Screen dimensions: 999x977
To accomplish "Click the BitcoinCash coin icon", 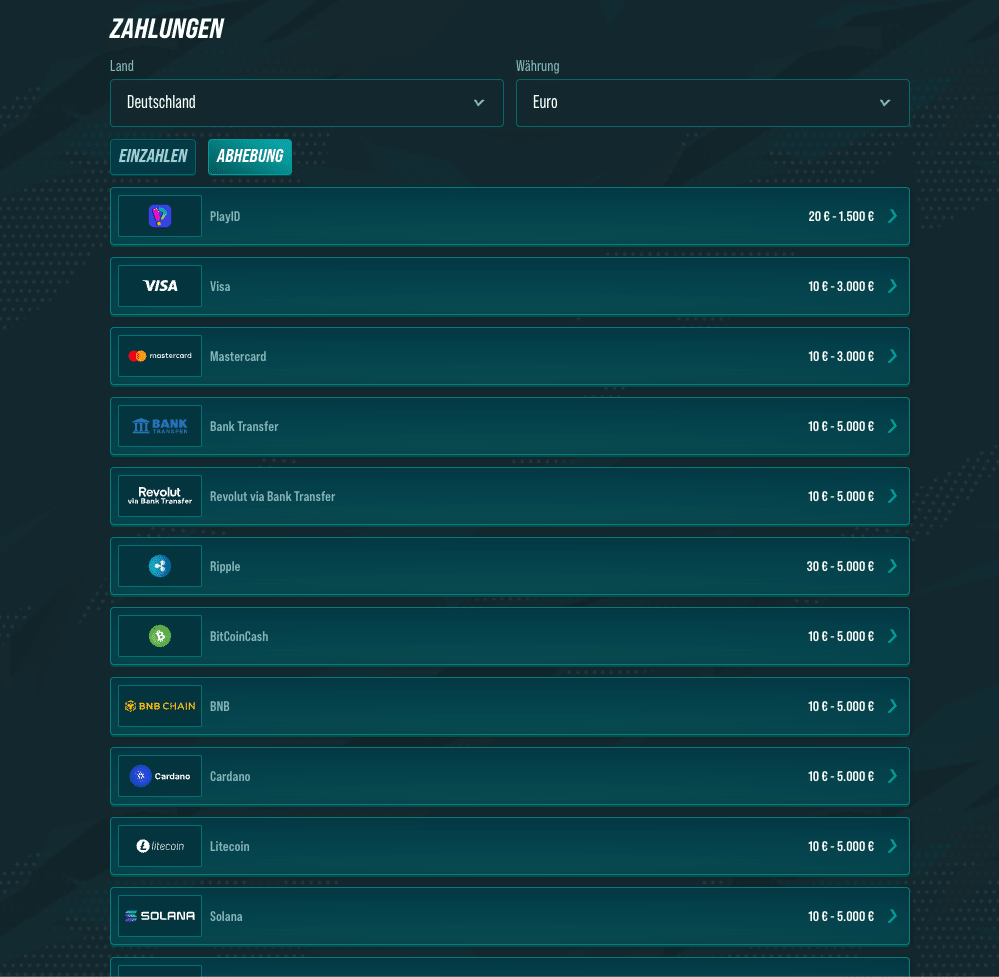I will click(160, 636).
